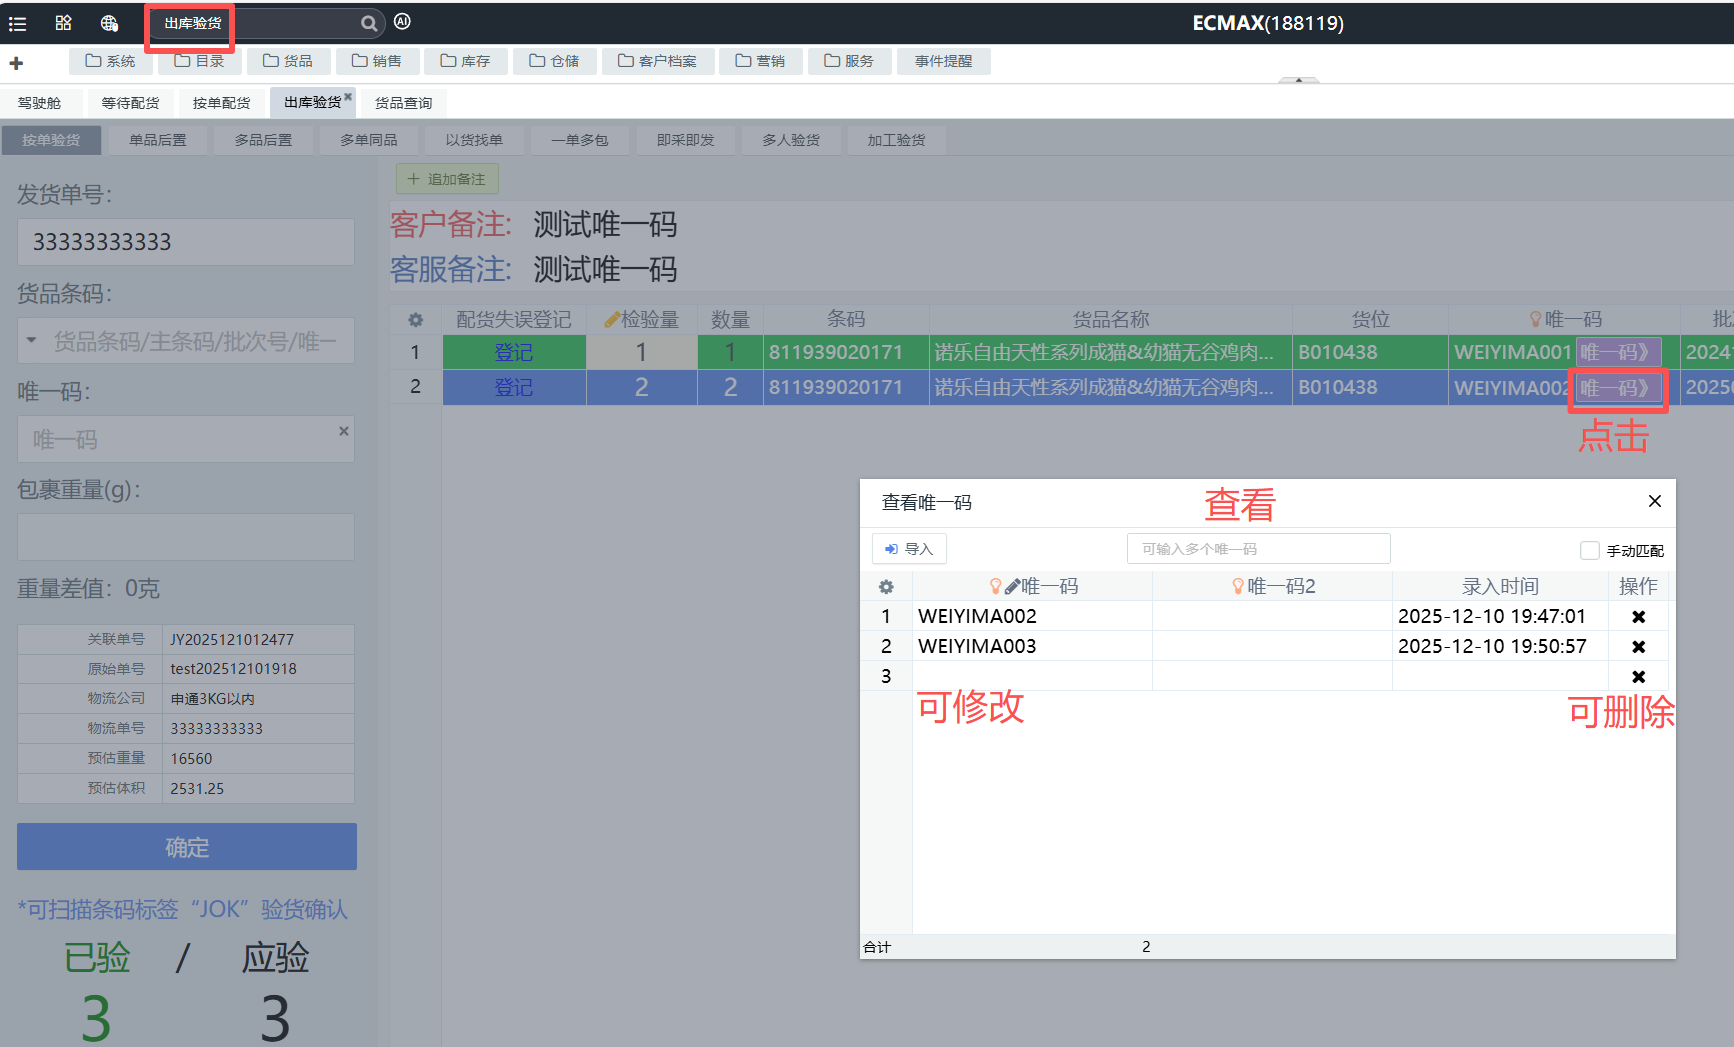Click the globe language icon
Viewport: 1734px width, 1047px height.
(x=109, y=23)
